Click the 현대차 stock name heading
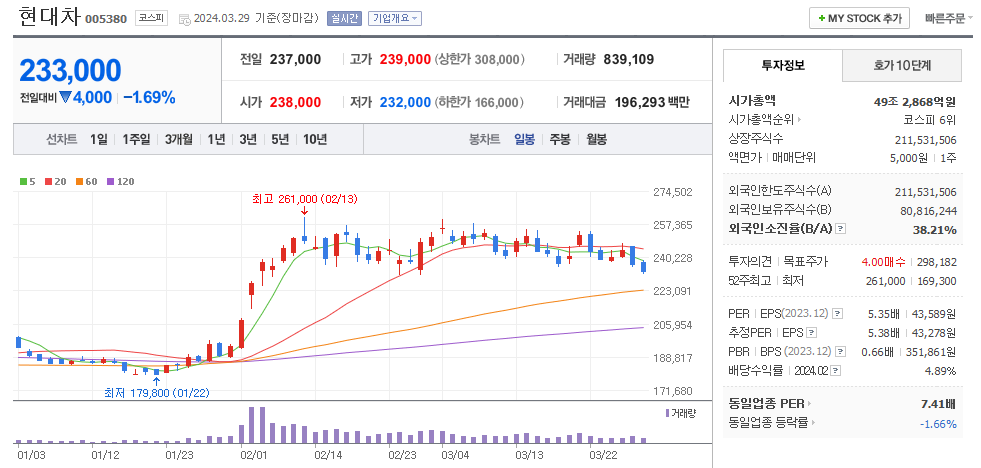Screen dimensions: 981x468 click(49, 17)
